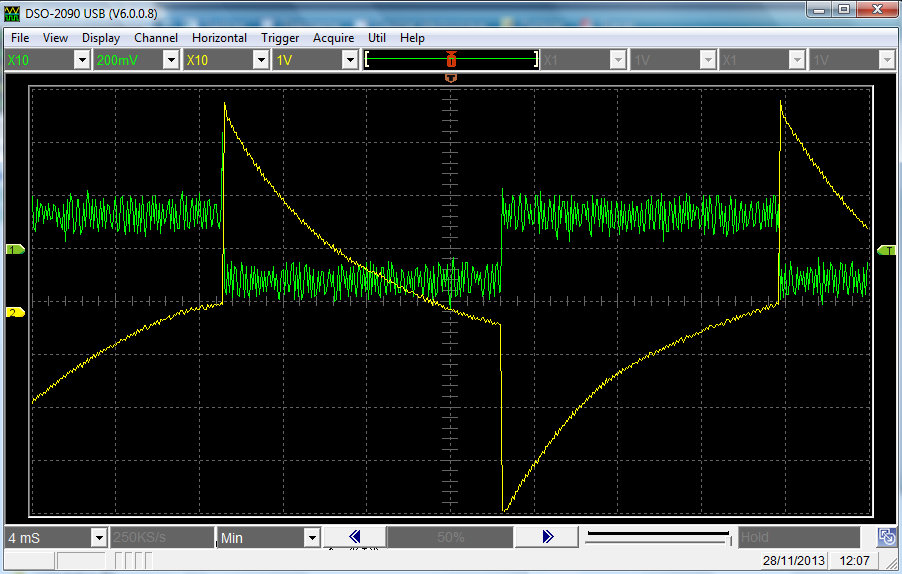Open the CH2 1V voltage dropdown
This screenshot has height=574, width=902.
[349, 60]
